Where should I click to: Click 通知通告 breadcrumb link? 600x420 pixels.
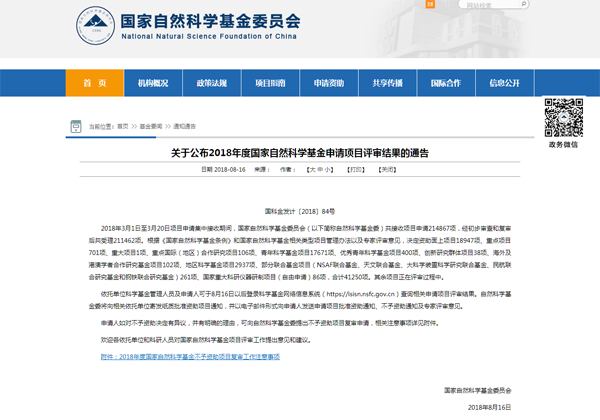185,127
